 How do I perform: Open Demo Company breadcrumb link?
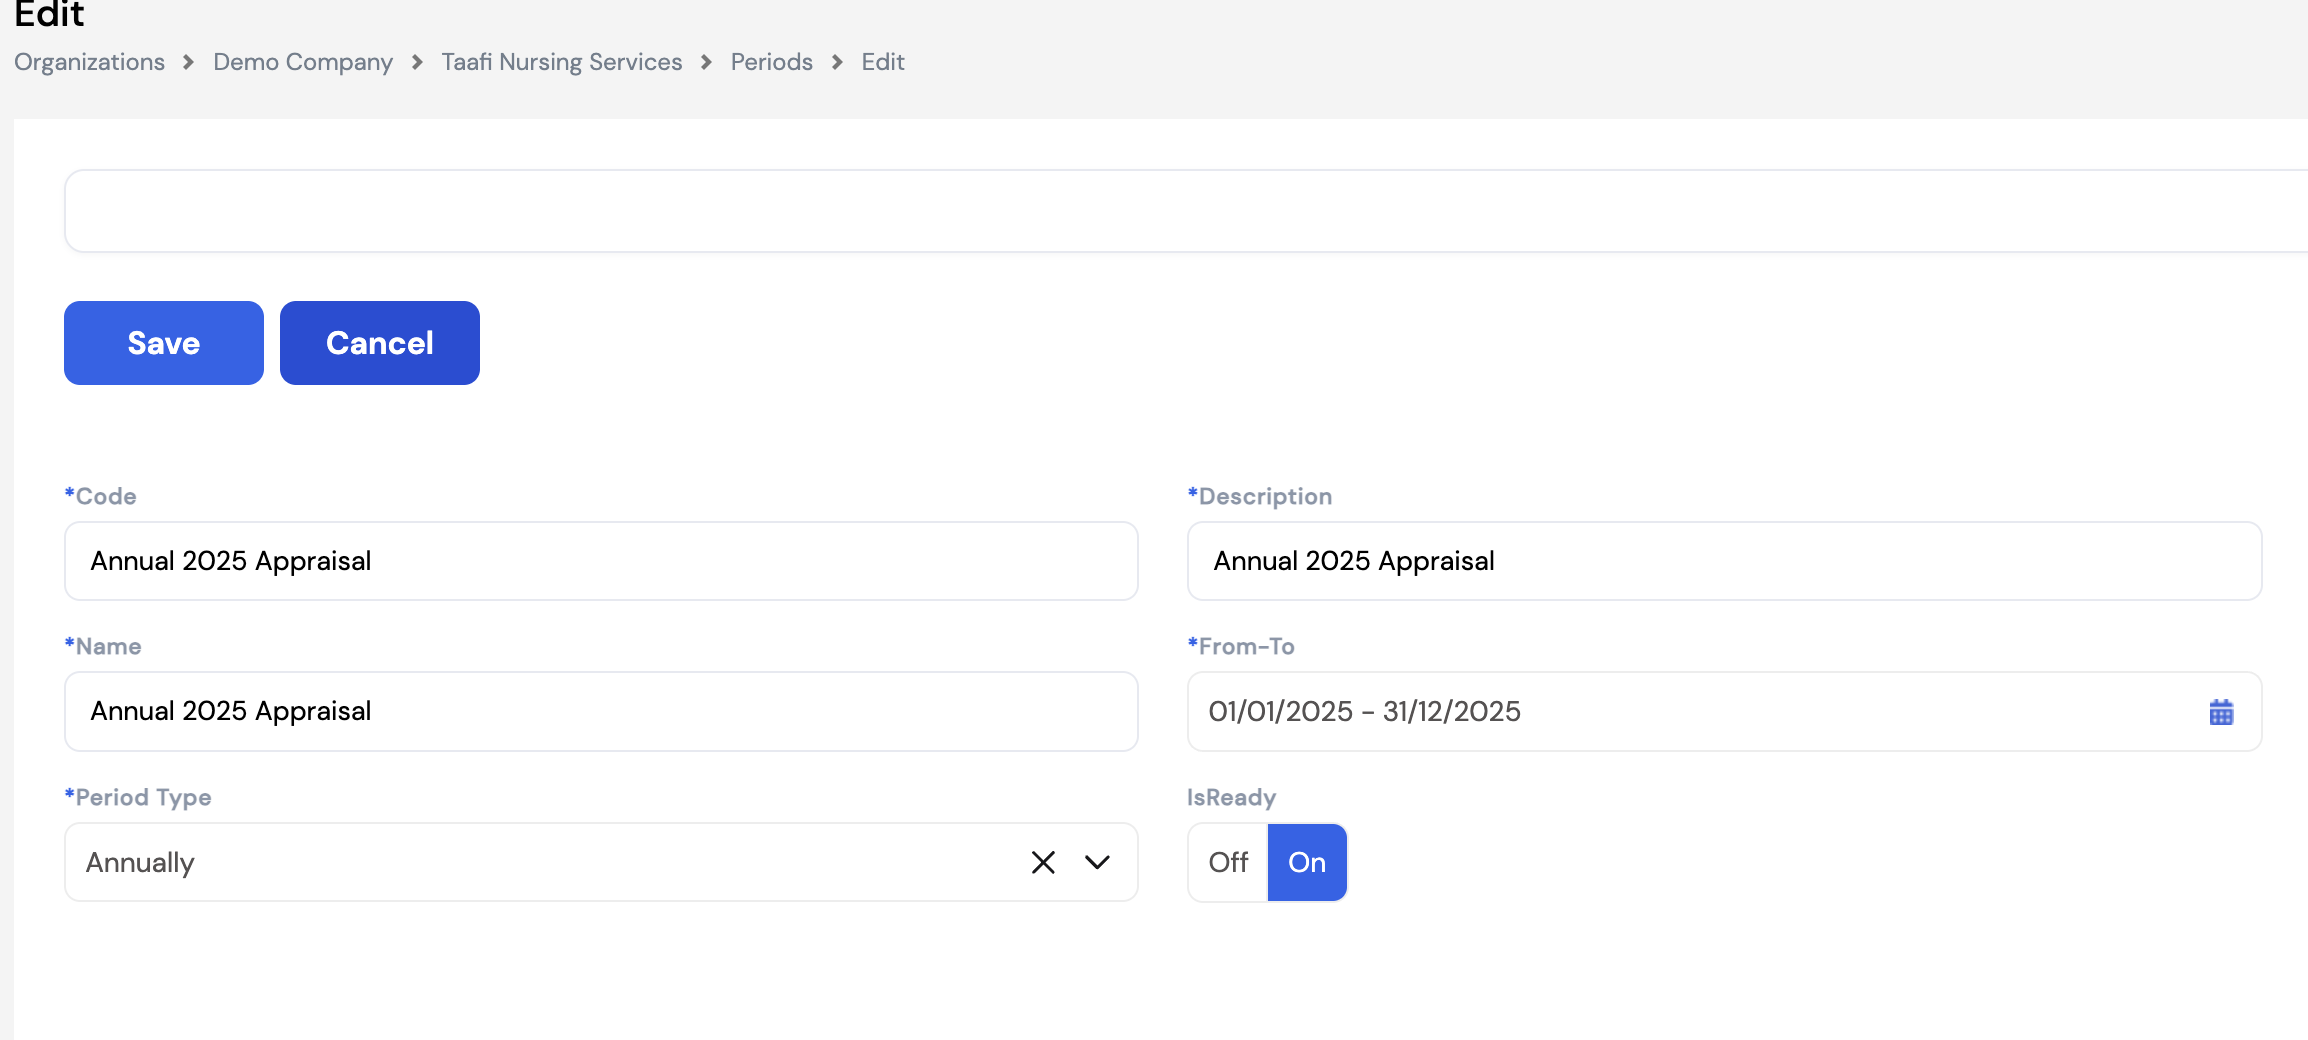[x=303, y=62]
